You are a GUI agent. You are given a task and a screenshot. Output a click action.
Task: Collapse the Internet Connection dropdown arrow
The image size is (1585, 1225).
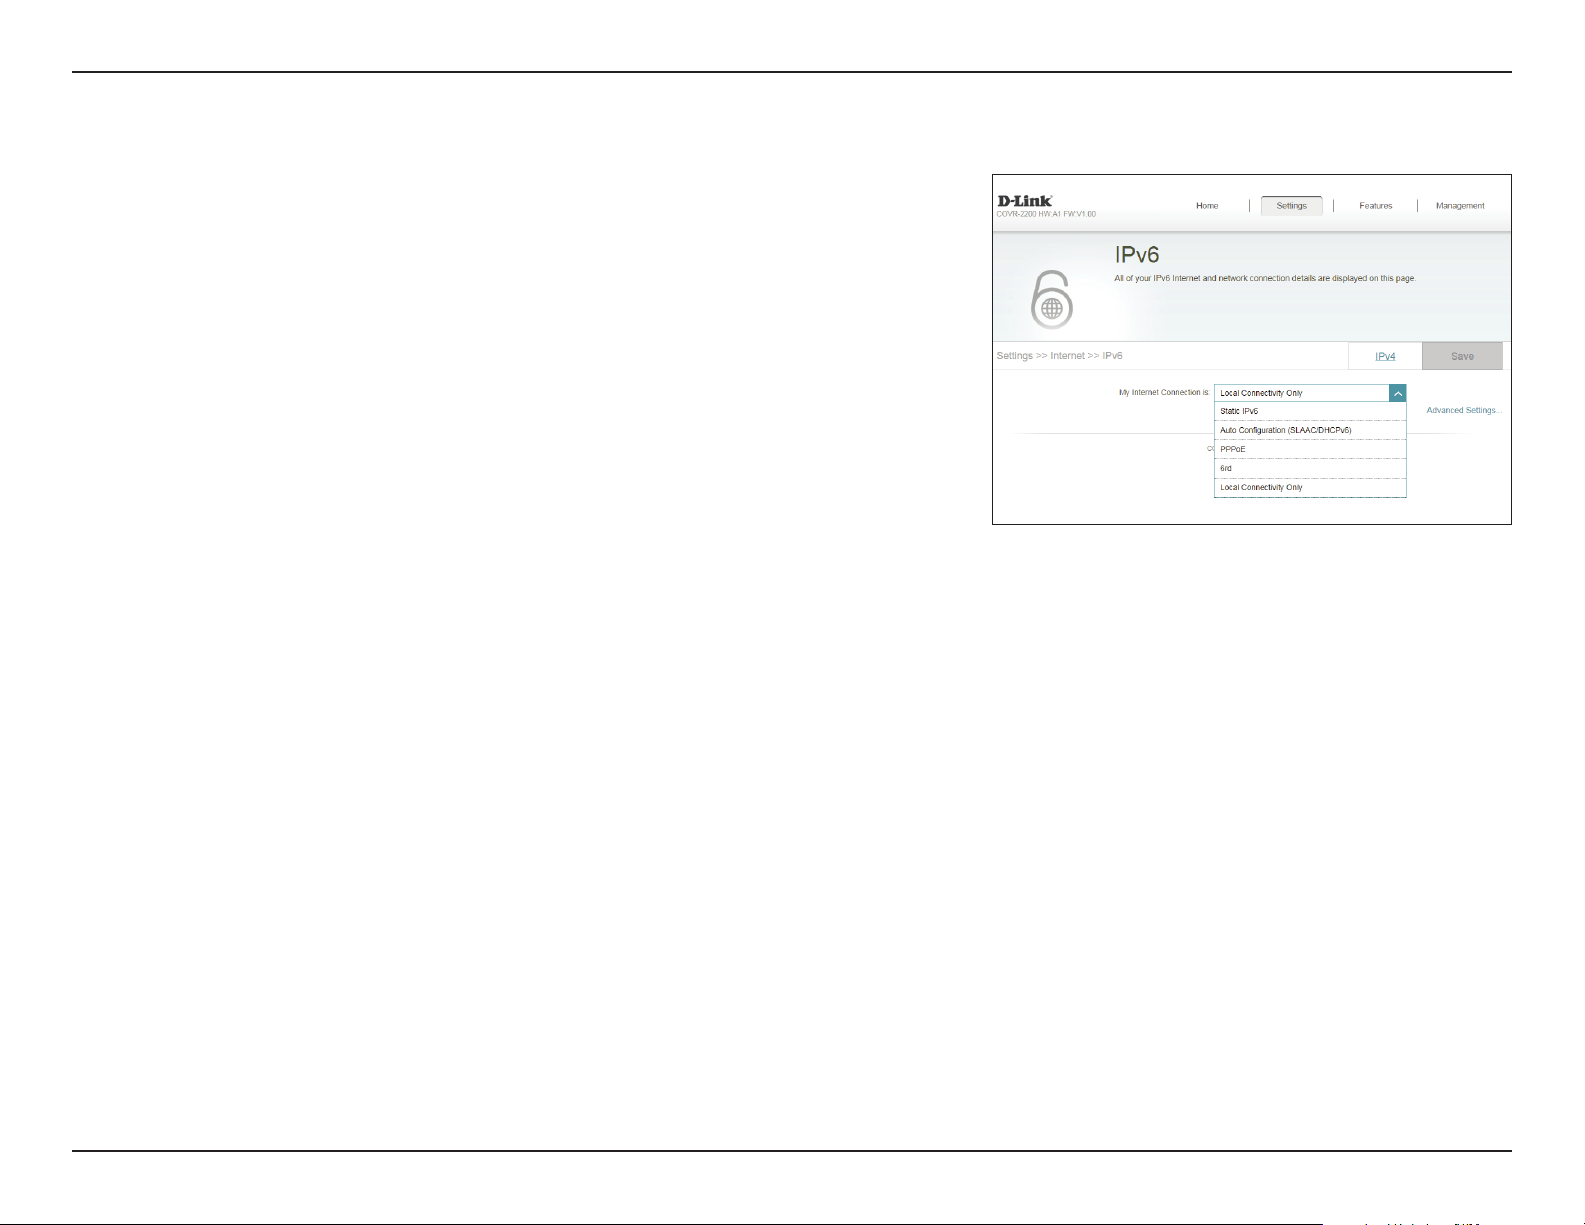[x=1397, y=393]
